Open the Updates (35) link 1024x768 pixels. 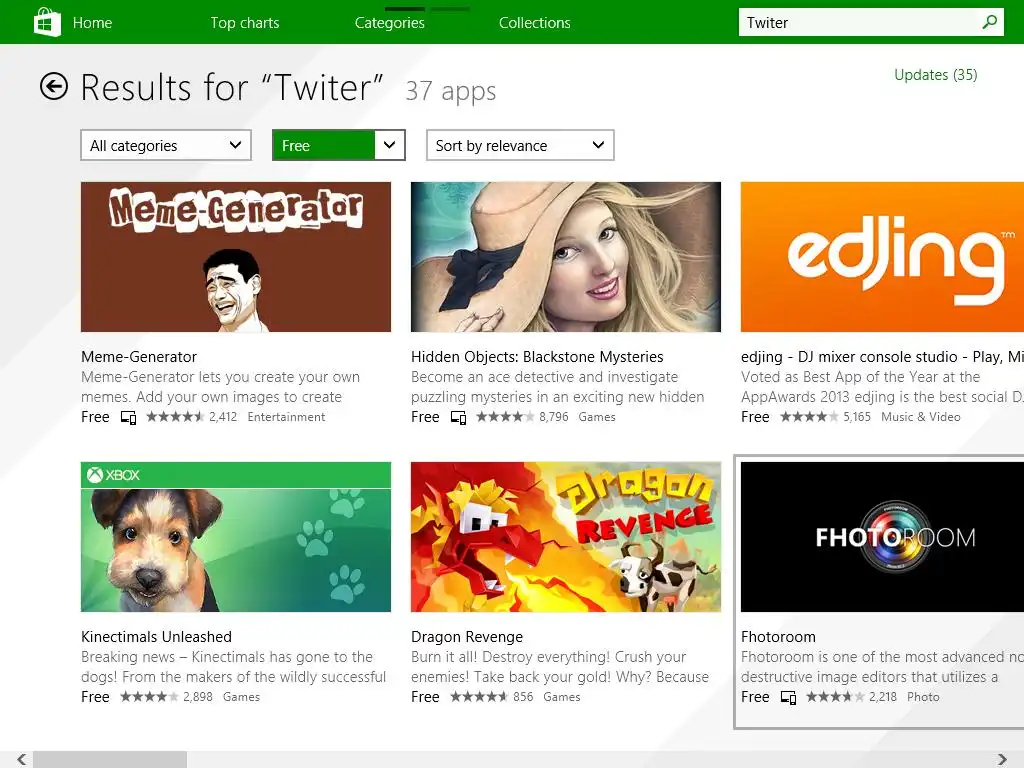coord(935,75)
